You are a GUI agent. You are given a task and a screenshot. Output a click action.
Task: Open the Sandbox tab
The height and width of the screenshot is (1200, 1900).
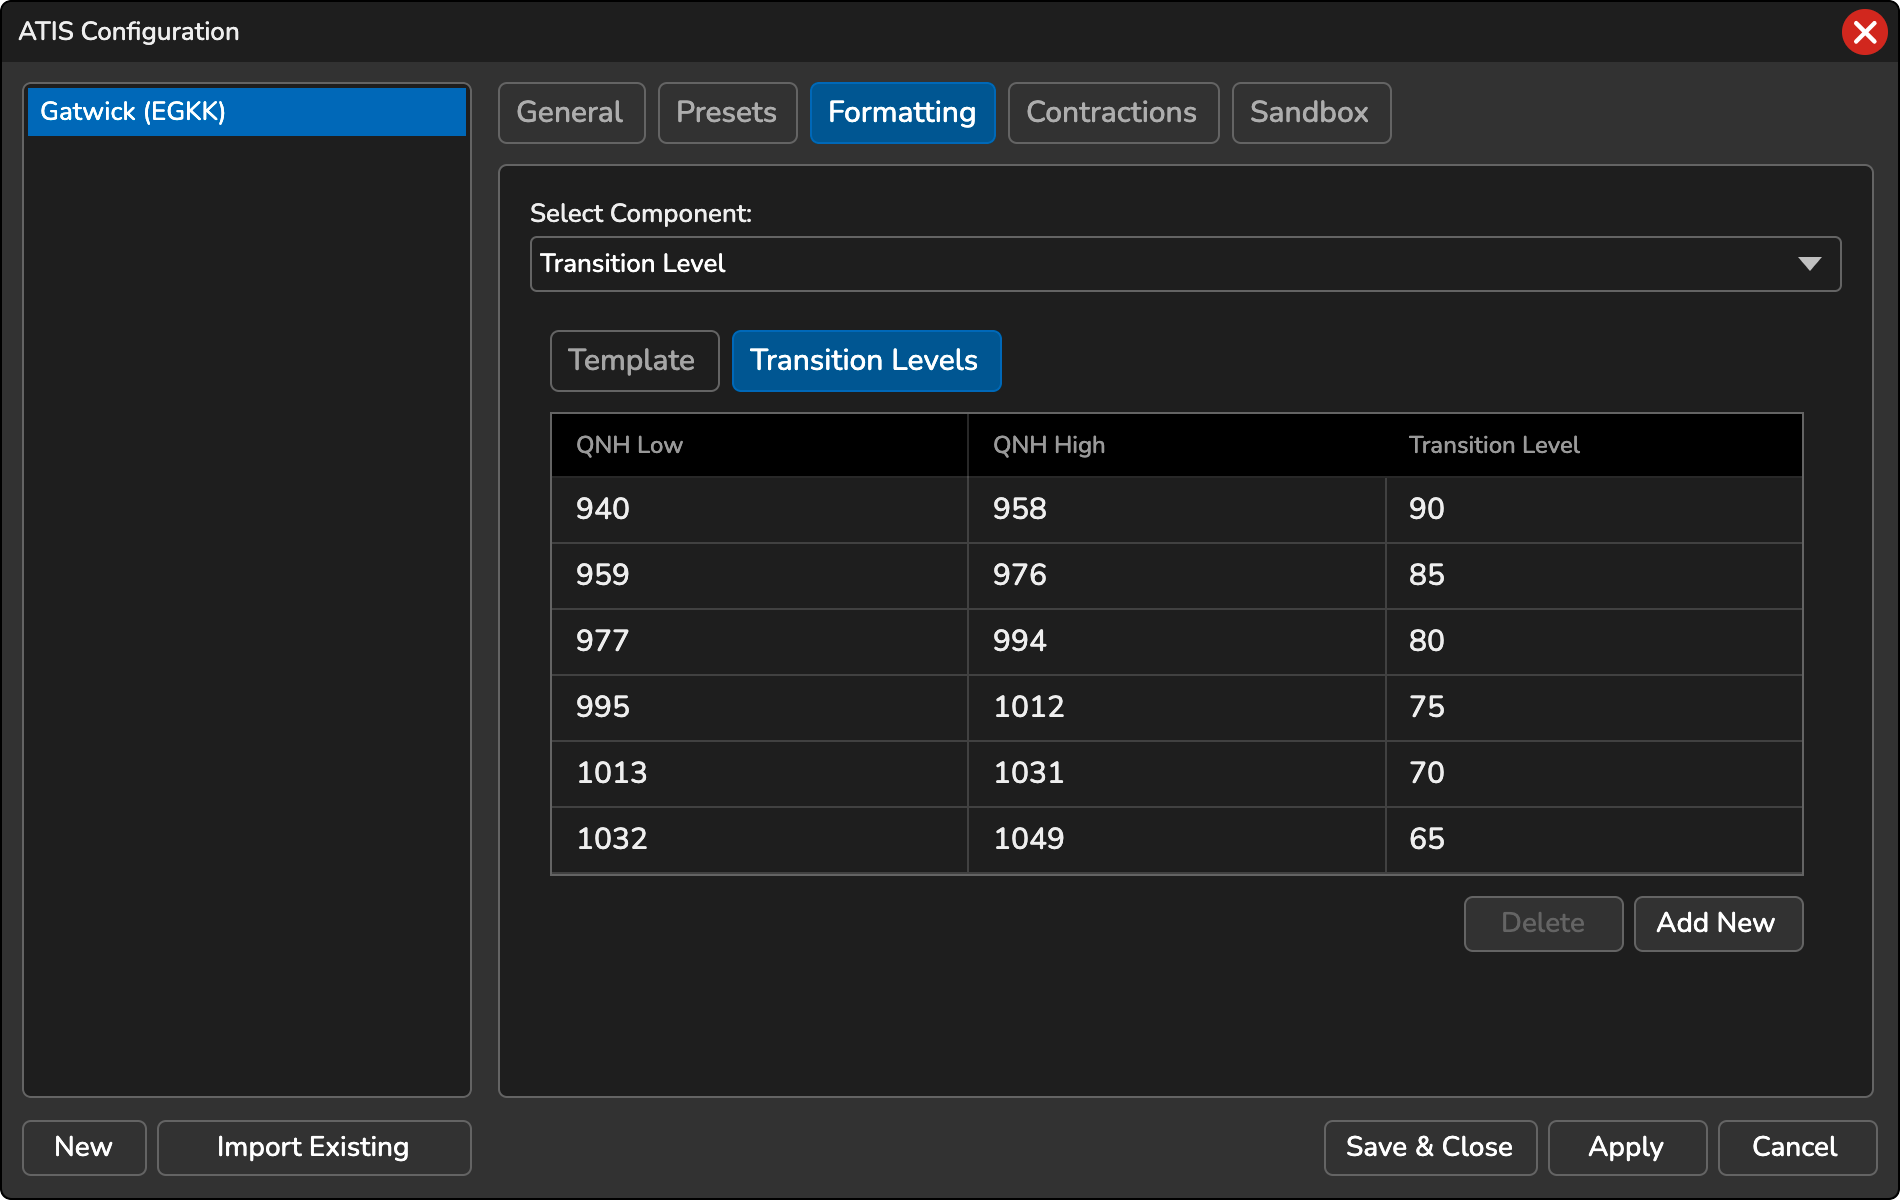click(1310, 113)
